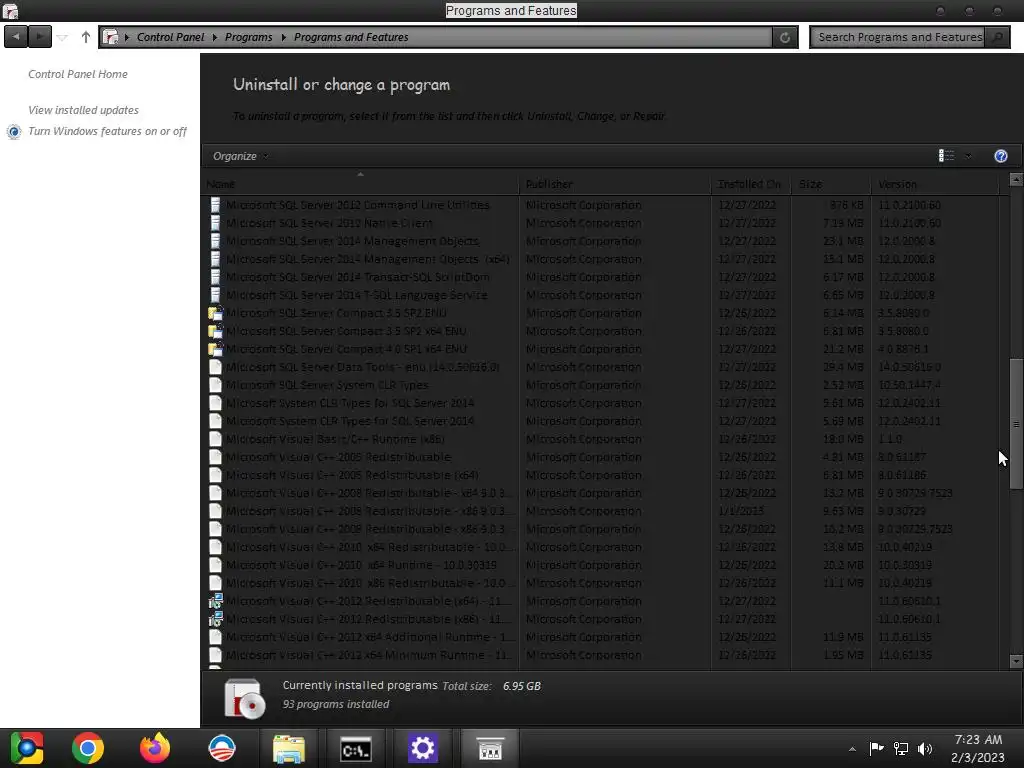Click the SQL Server Compact 3.5 SP2 ENU icon
1024x768 pixels.
pos(215,313)
